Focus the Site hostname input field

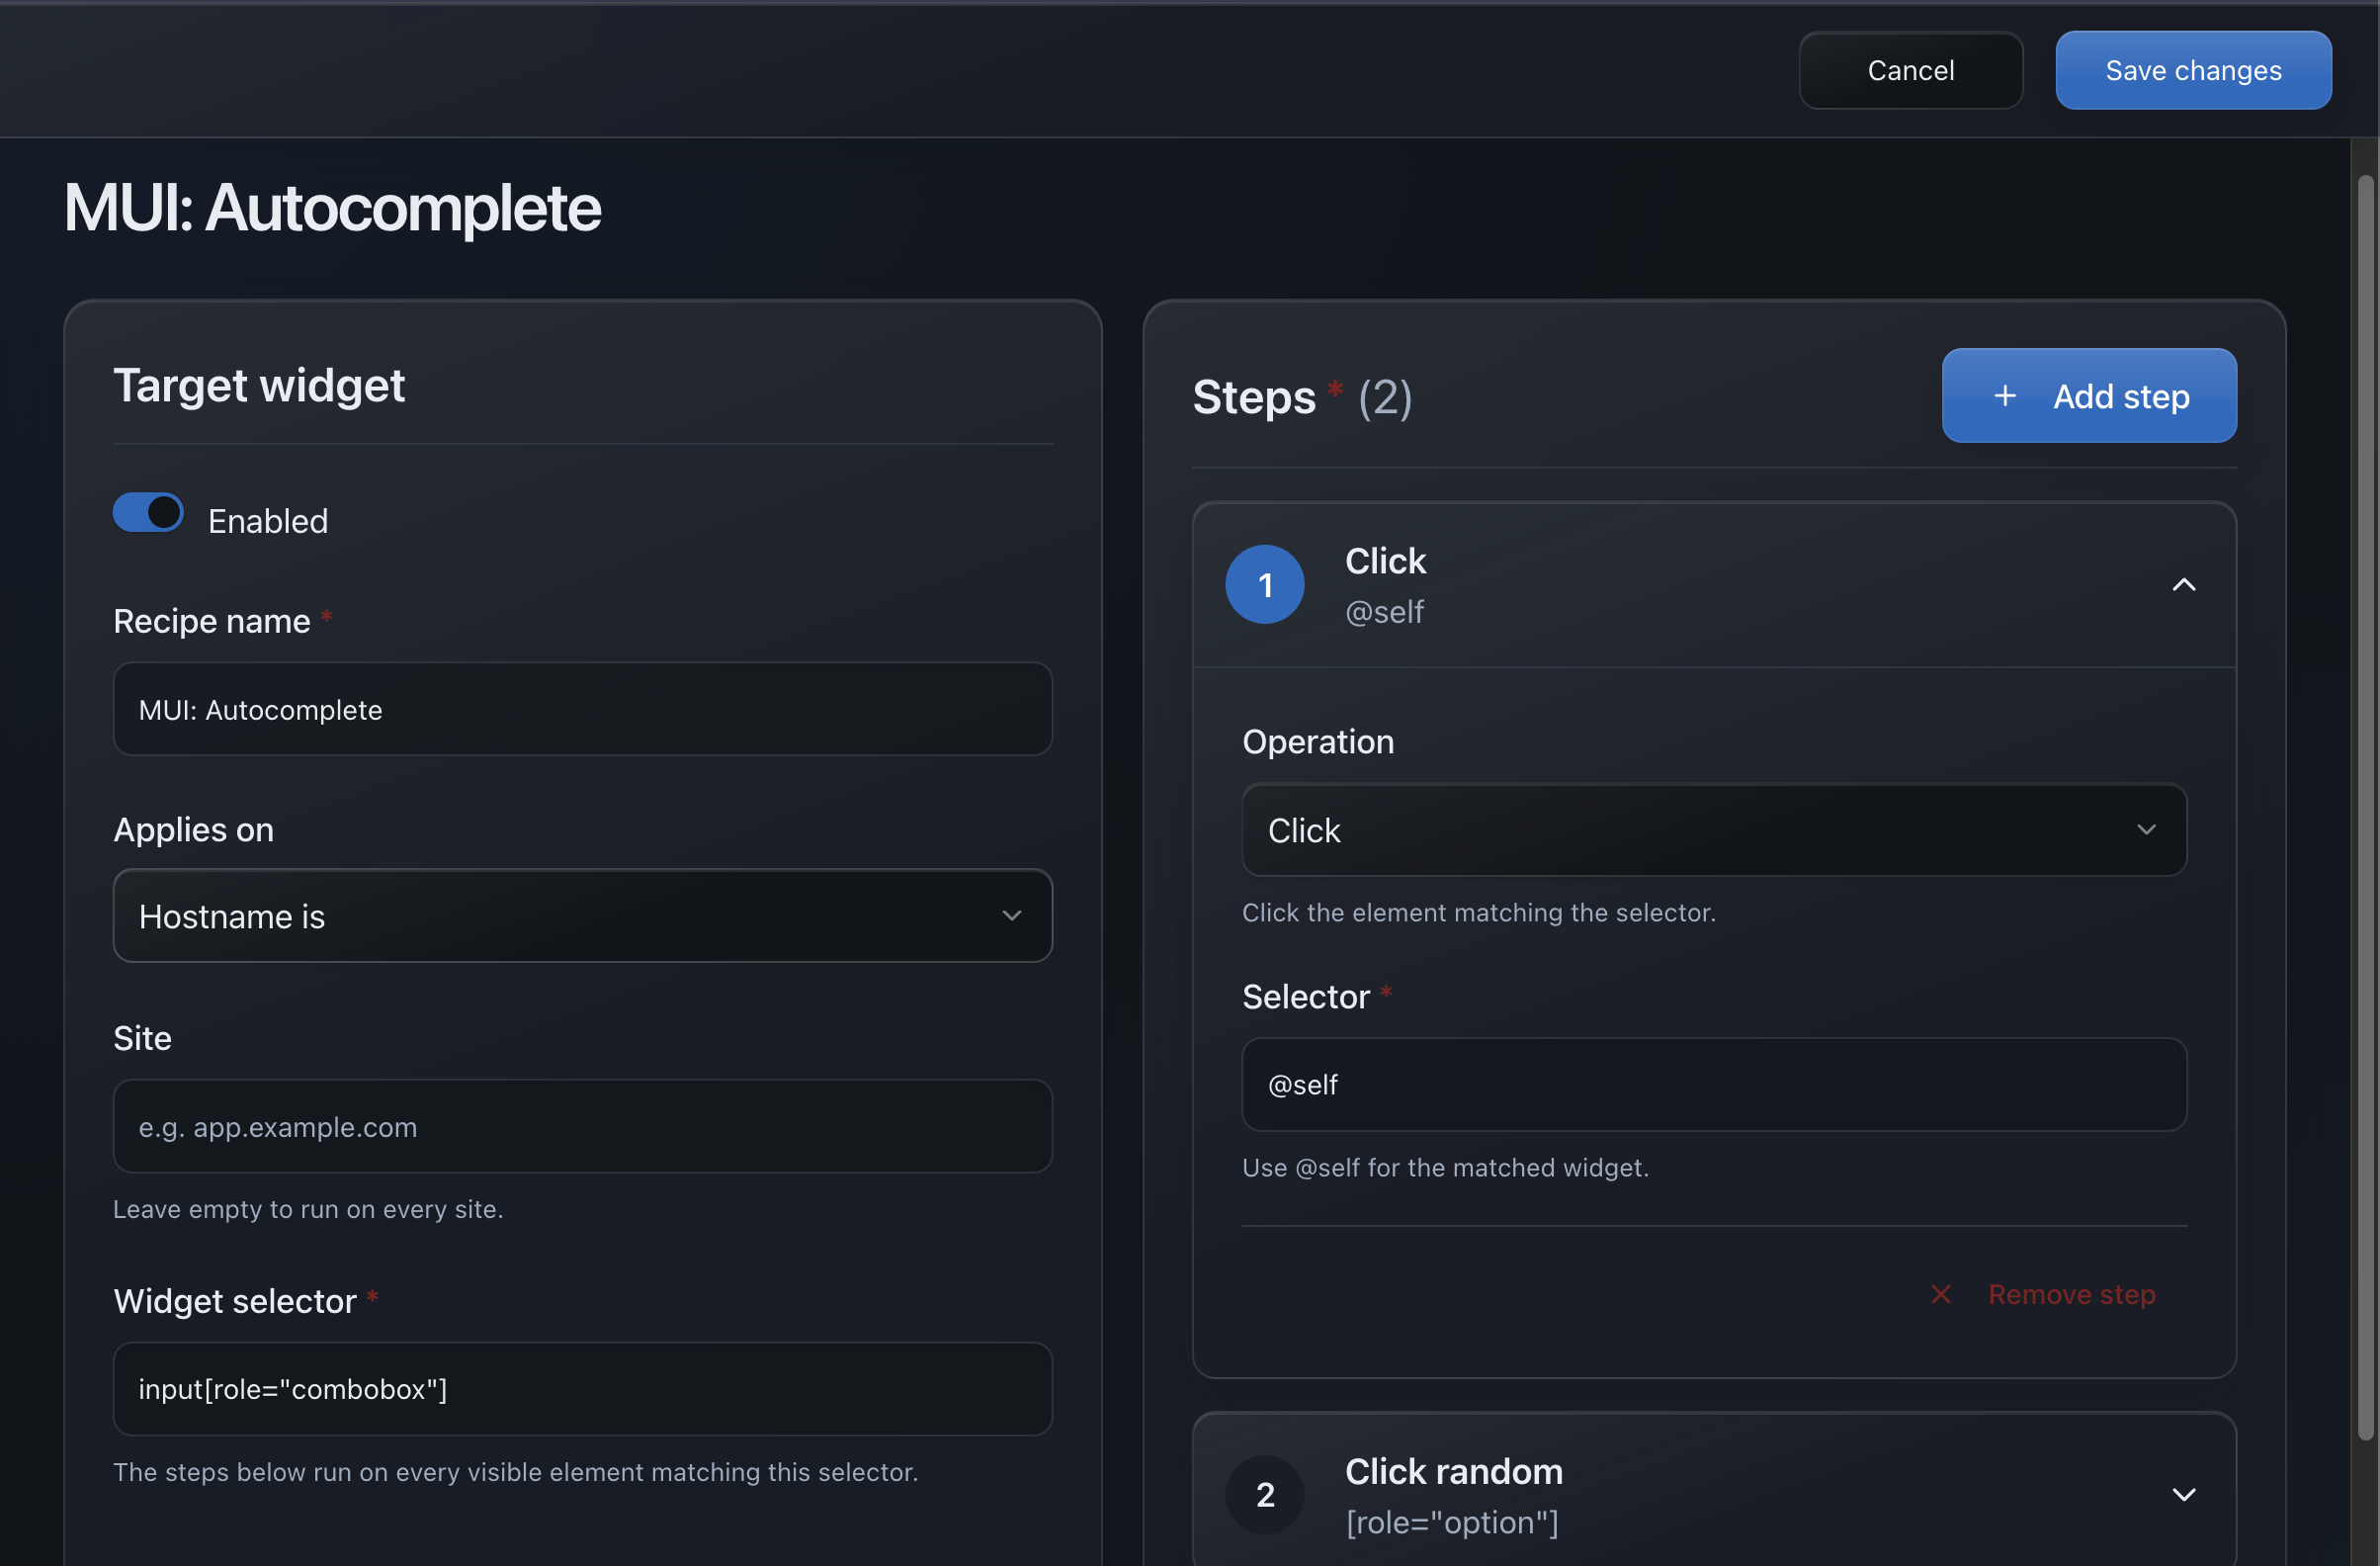[582, 1126]
